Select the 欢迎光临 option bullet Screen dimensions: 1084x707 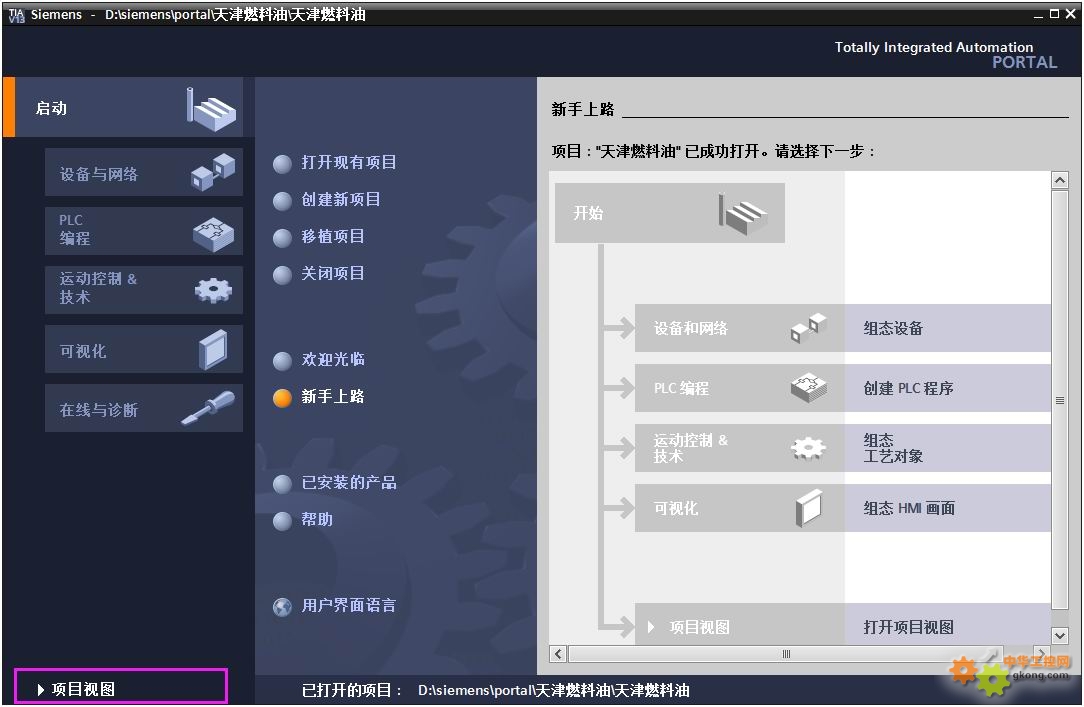[282, 361]
